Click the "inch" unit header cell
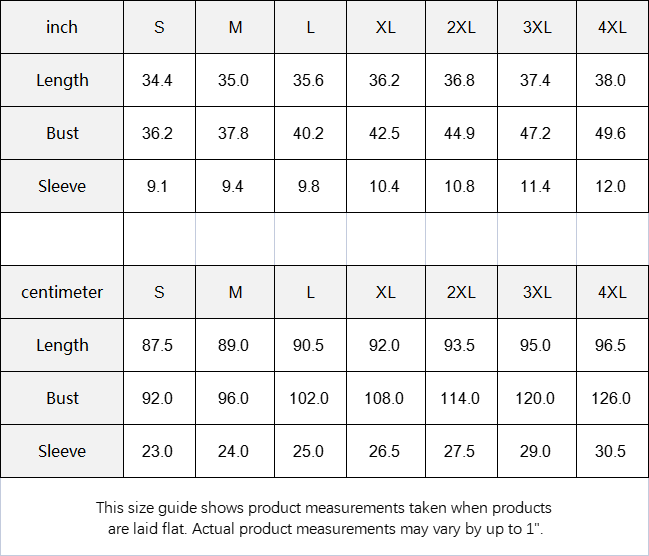Viewport: 649px width, 556px height. [x=62, y=27]
